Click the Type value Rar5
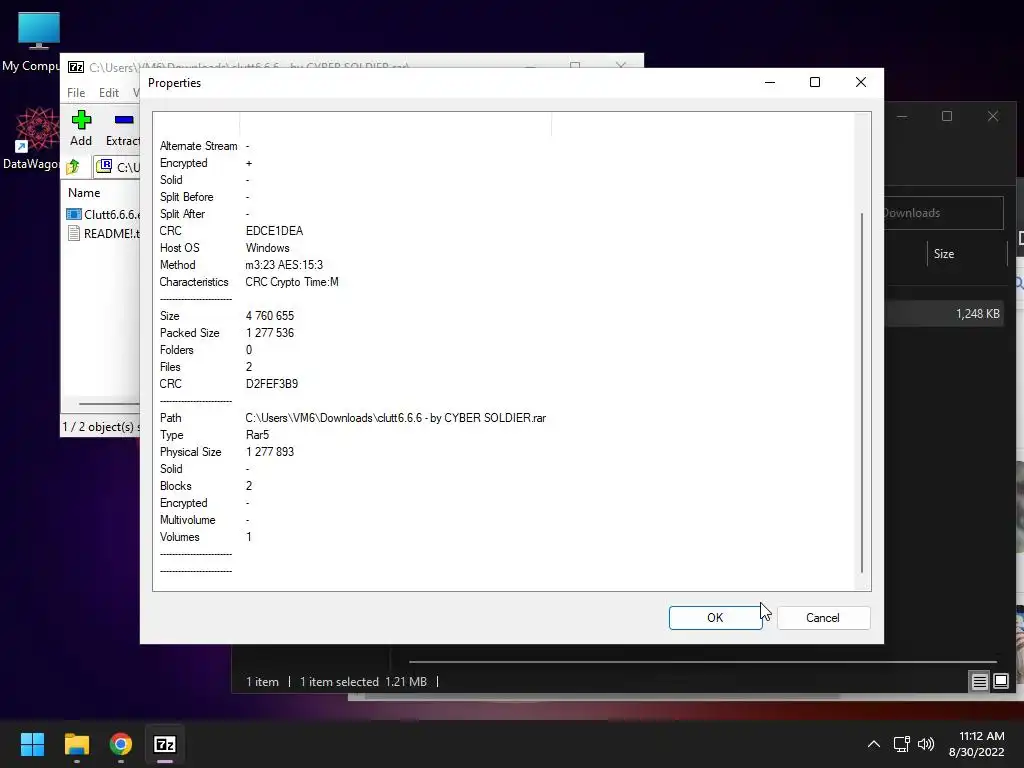Screen dimensions: 1024x768 click(257, 435)
